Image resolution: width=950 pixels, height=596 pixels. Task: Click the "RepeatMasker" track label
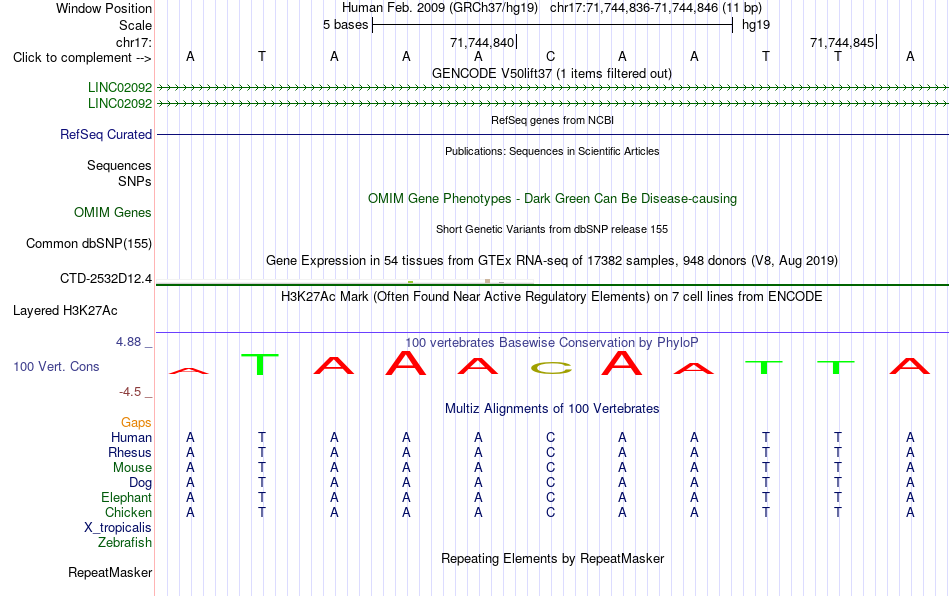click(110, 572)
